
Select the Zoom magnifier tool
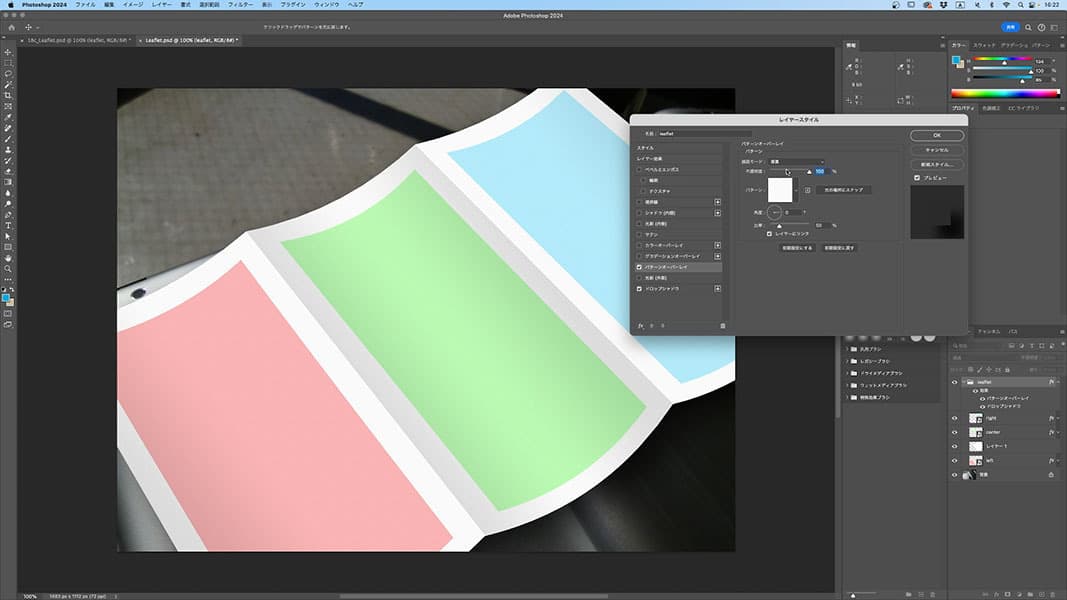[x=8, y=269]
